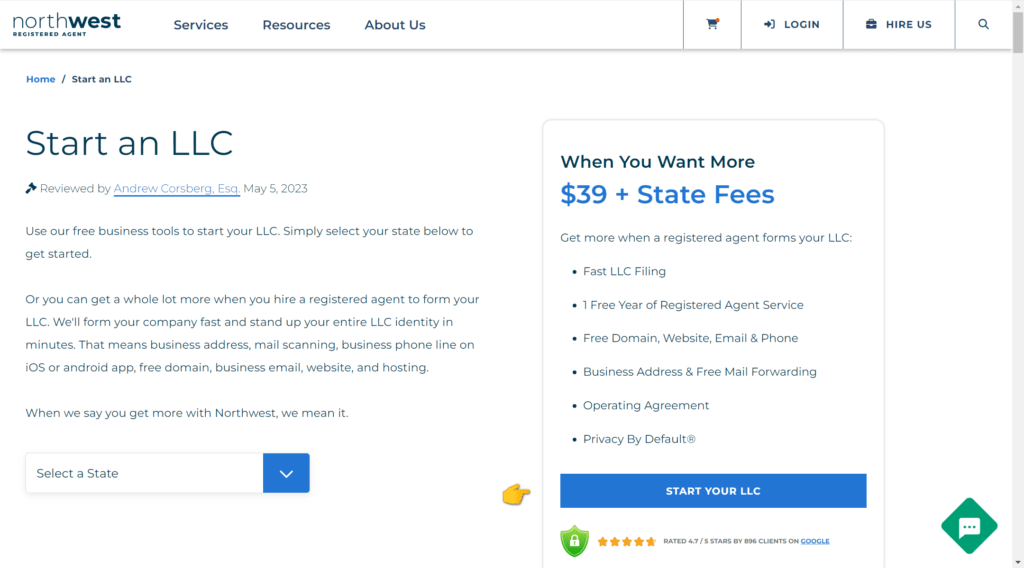Open the Resources navigation menu
The height and width of the screenshot is (568, 1024).
tap(296, 25)
